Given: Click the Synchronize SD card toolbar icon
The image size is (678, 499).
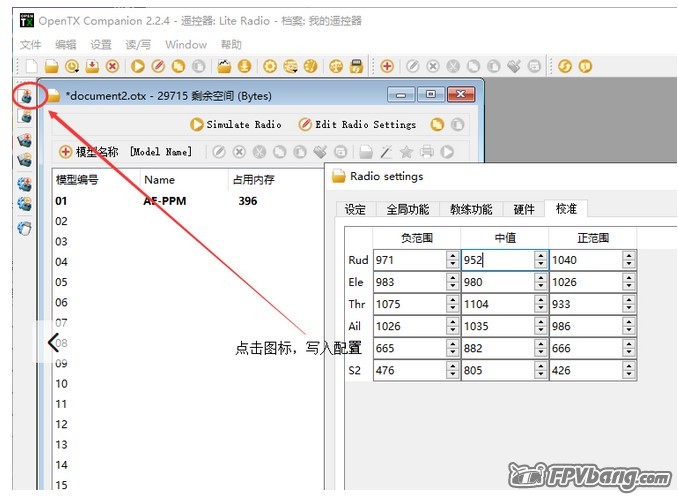Looking at the screenshot, I should (356, 66).
